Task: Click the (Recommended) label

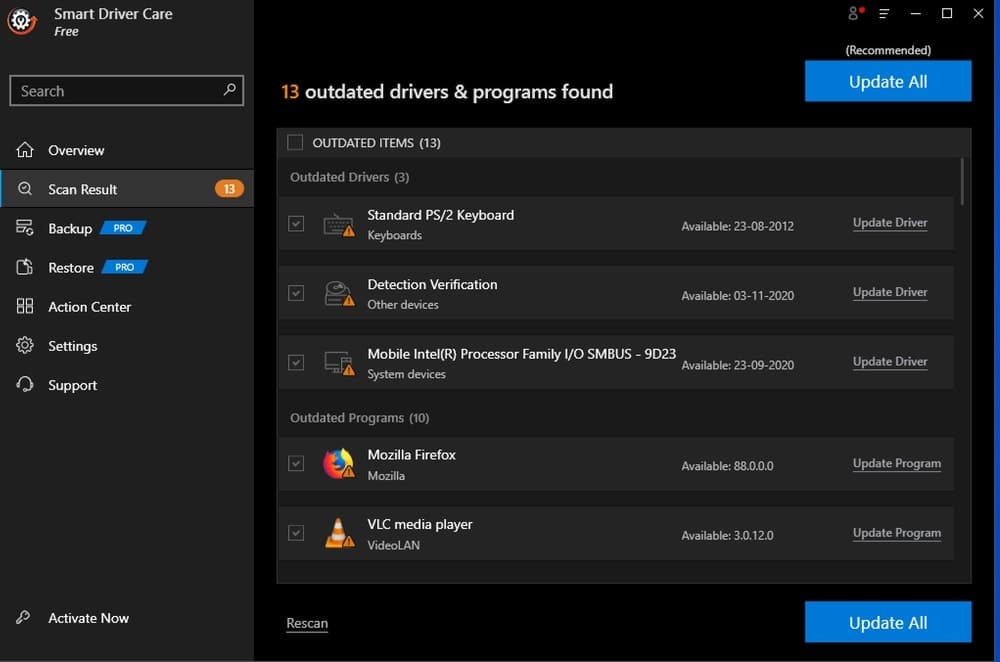Action: point(888,50)
